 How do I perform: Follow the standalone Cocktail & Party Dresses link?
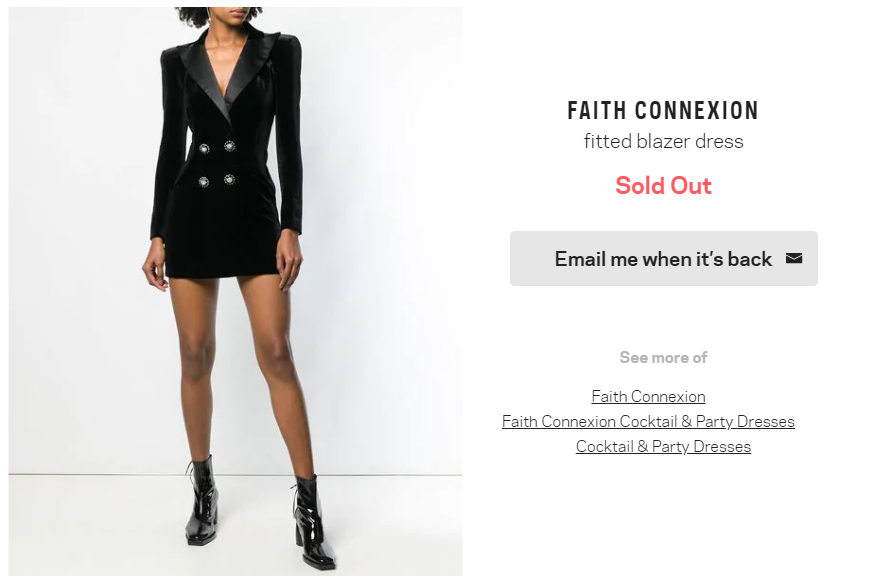[663, 447]
